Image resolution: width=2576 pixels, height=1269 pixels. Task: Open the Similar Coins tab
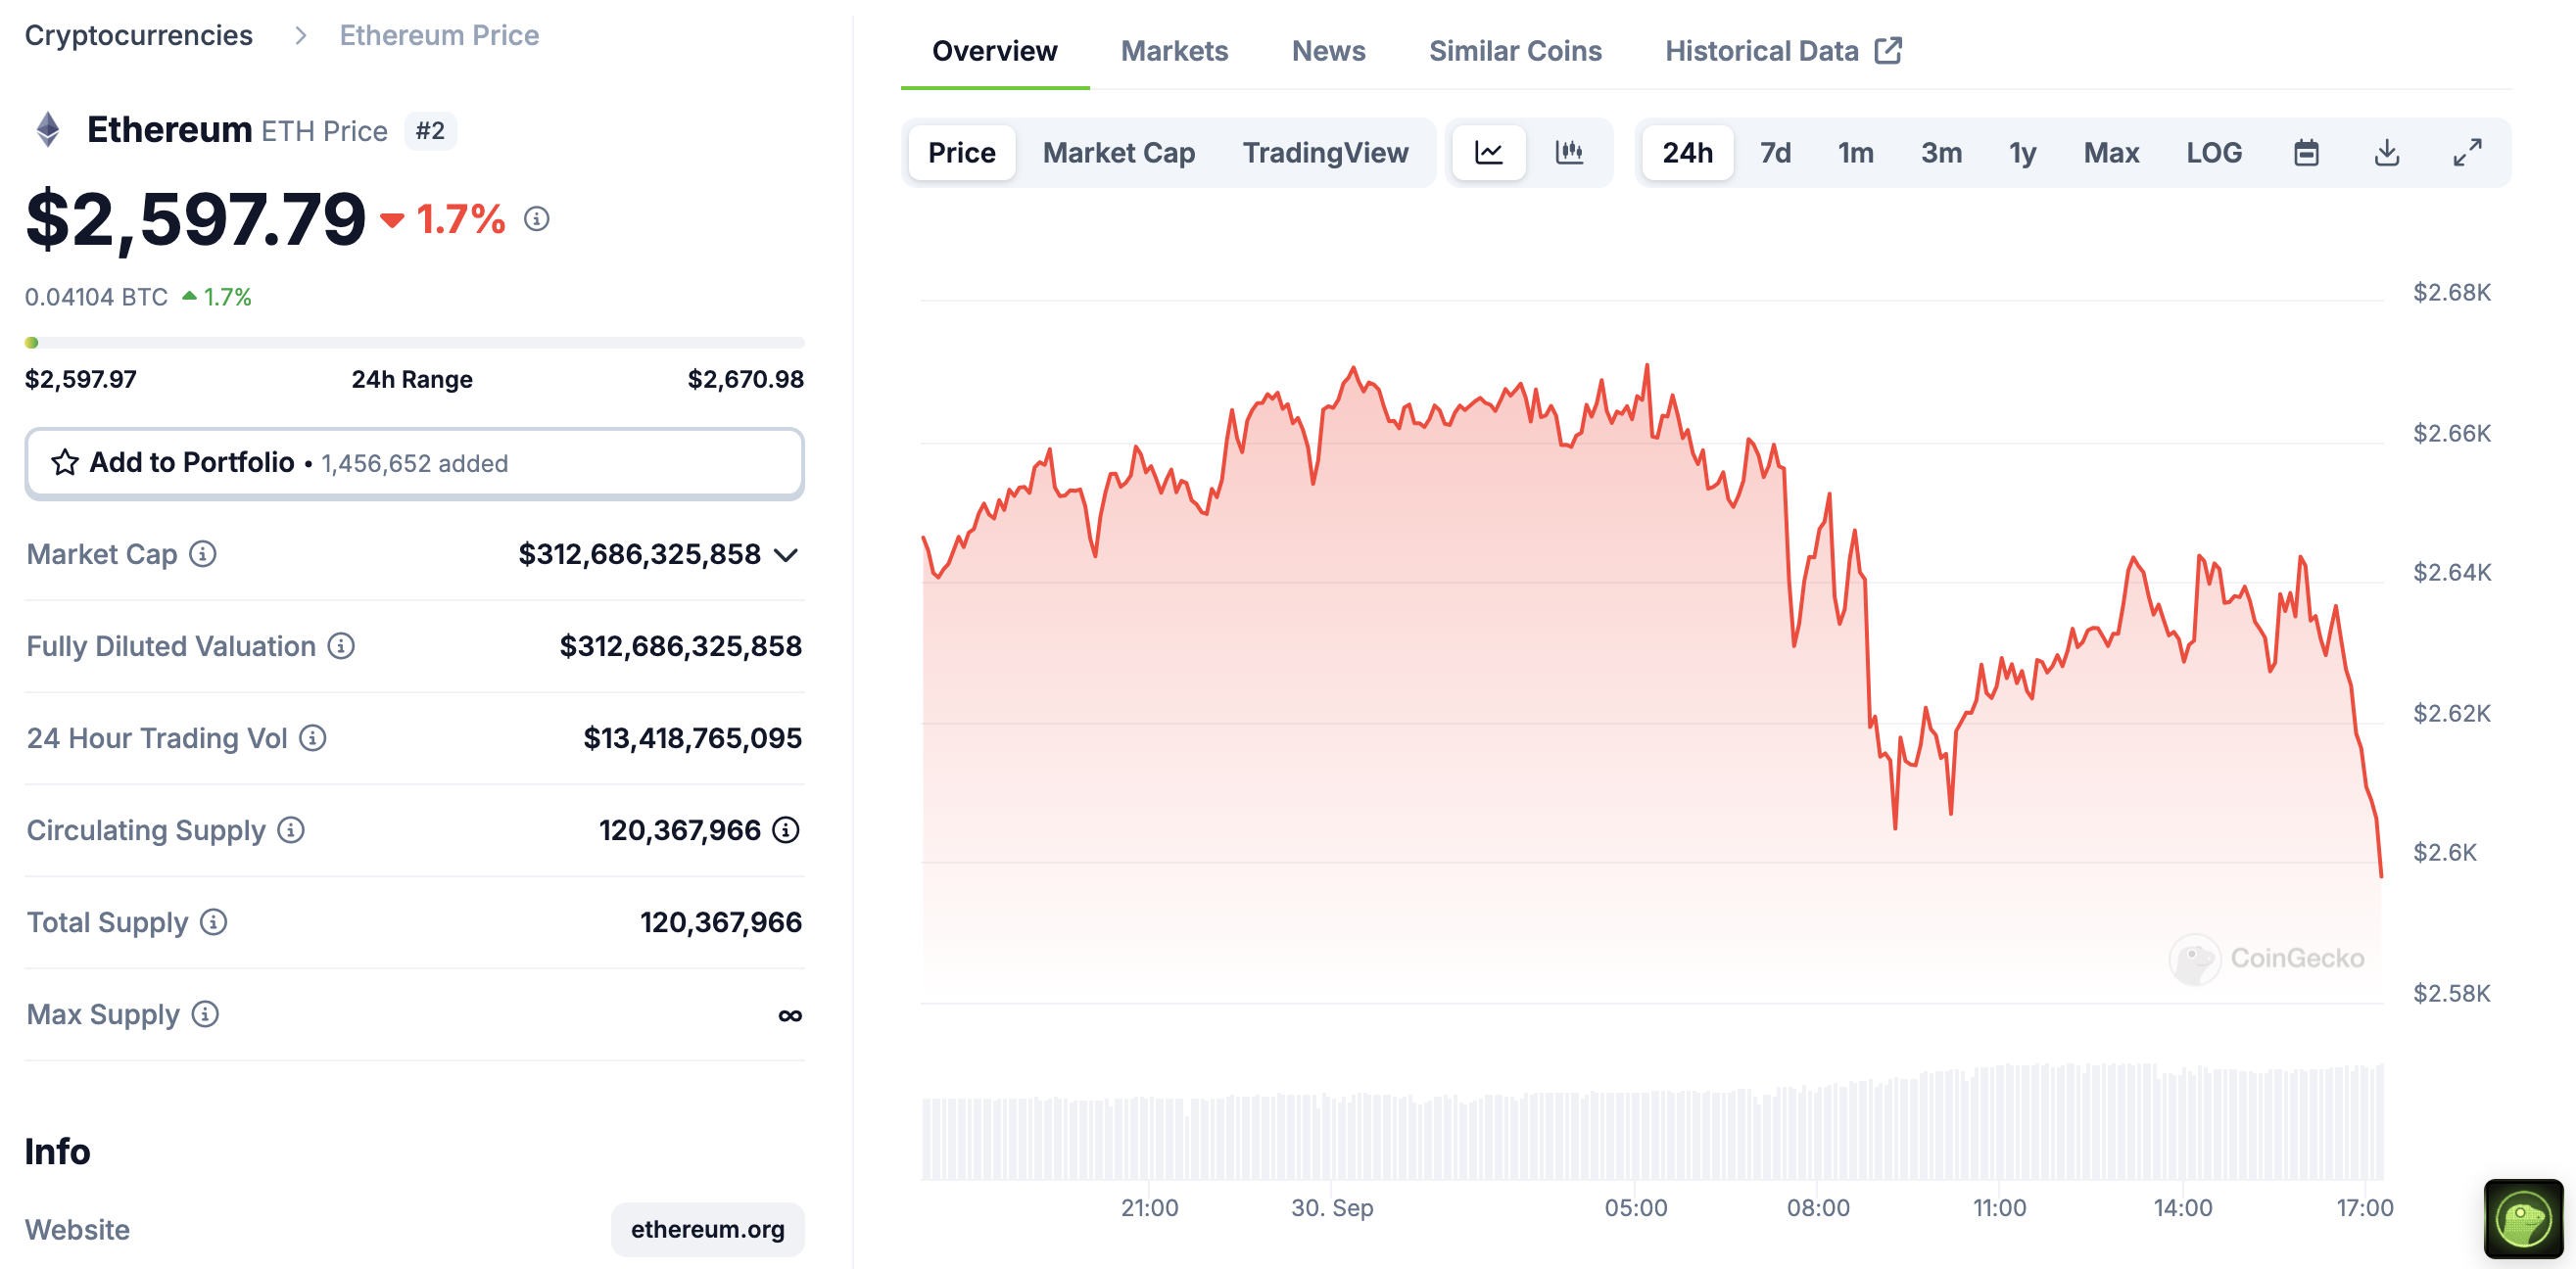1515,51
